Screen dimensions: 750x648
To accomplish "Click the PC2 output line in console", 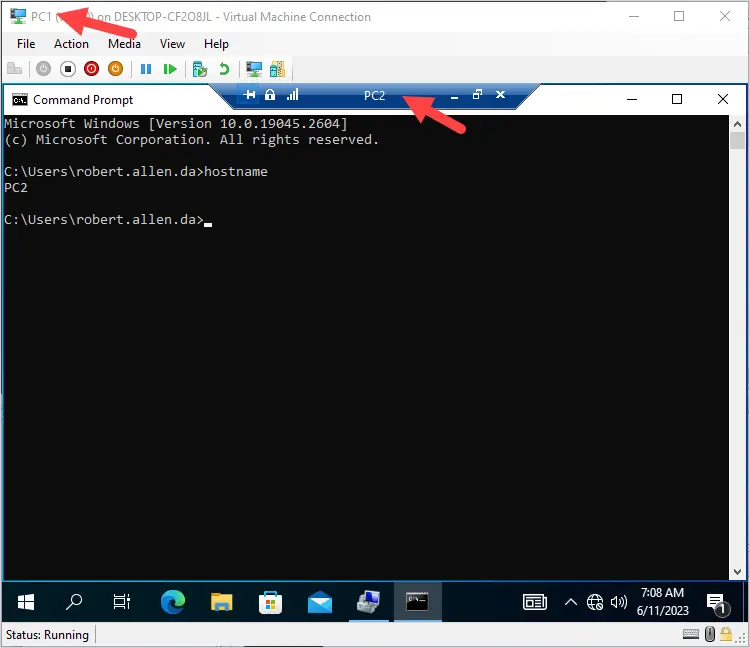I will point(16,187).
